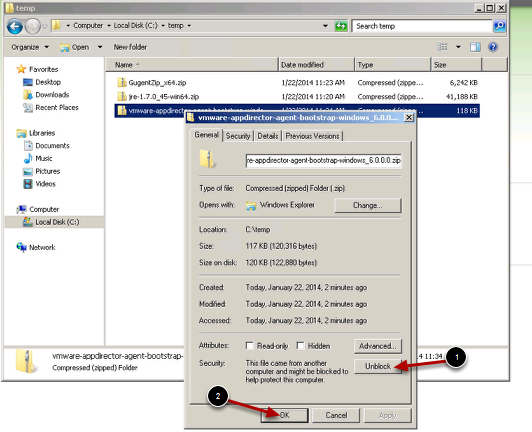This screenshot has width=532, height=432.
Task: Open the dropdown arrow next to Open
Action: (100, 47)
